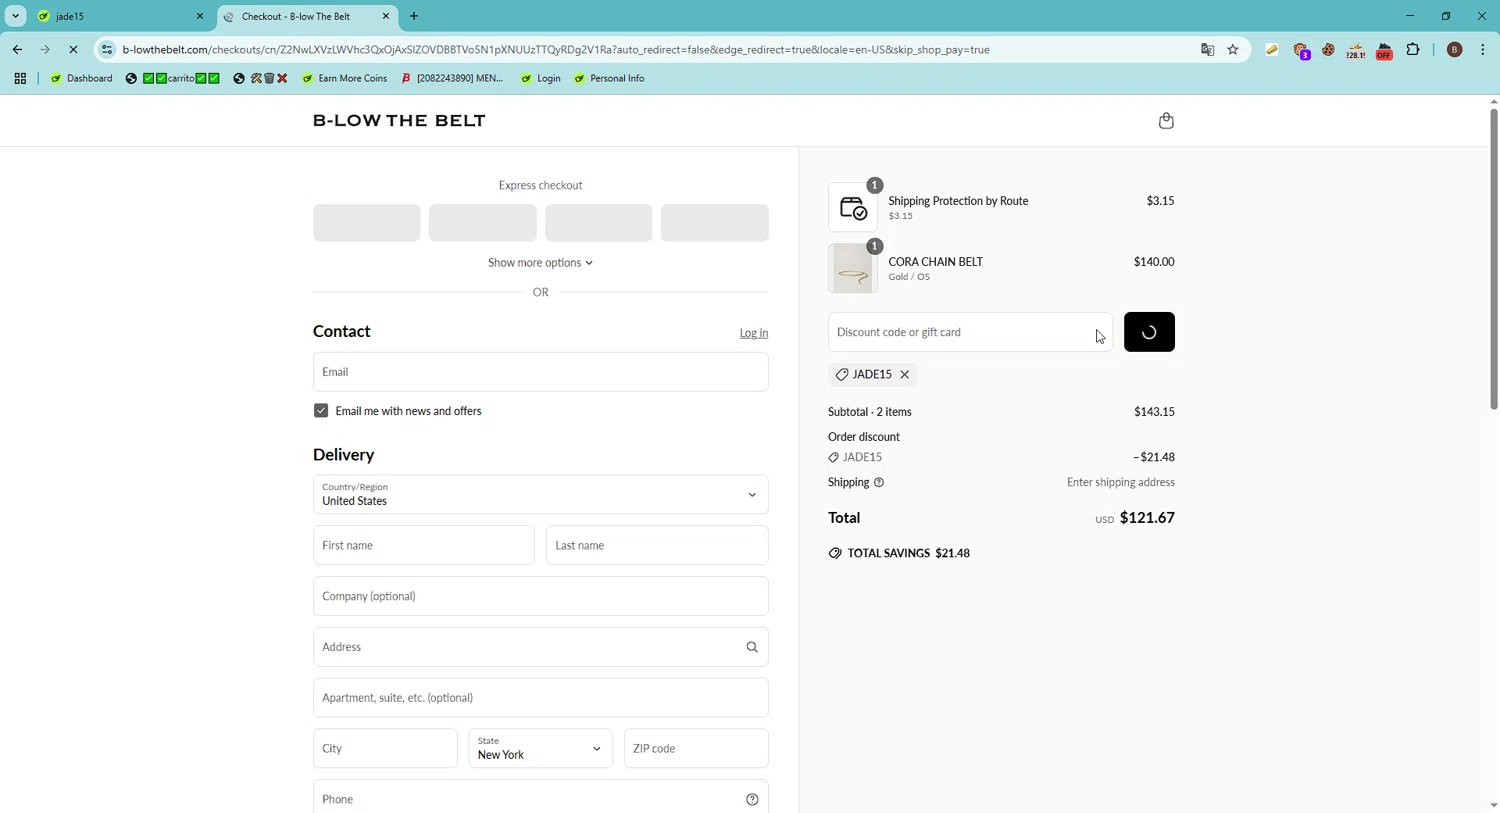This screenshot has height=813, width=1500.
Task: Click the translate page icon
Action: tap(1208, 50)
